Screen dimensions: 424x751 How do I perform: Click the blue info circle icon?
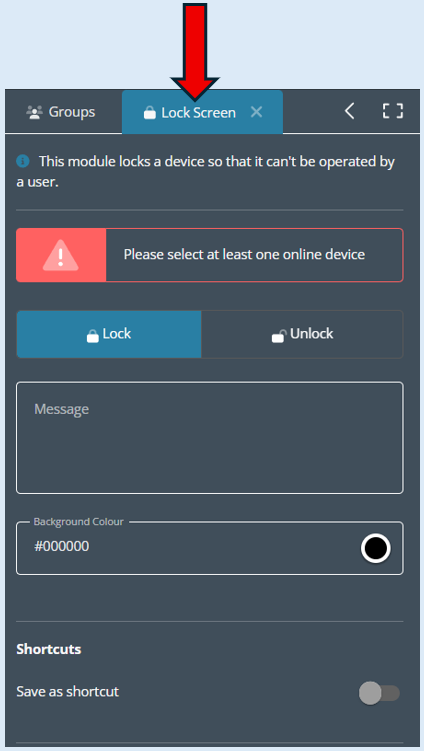point(23,161)
